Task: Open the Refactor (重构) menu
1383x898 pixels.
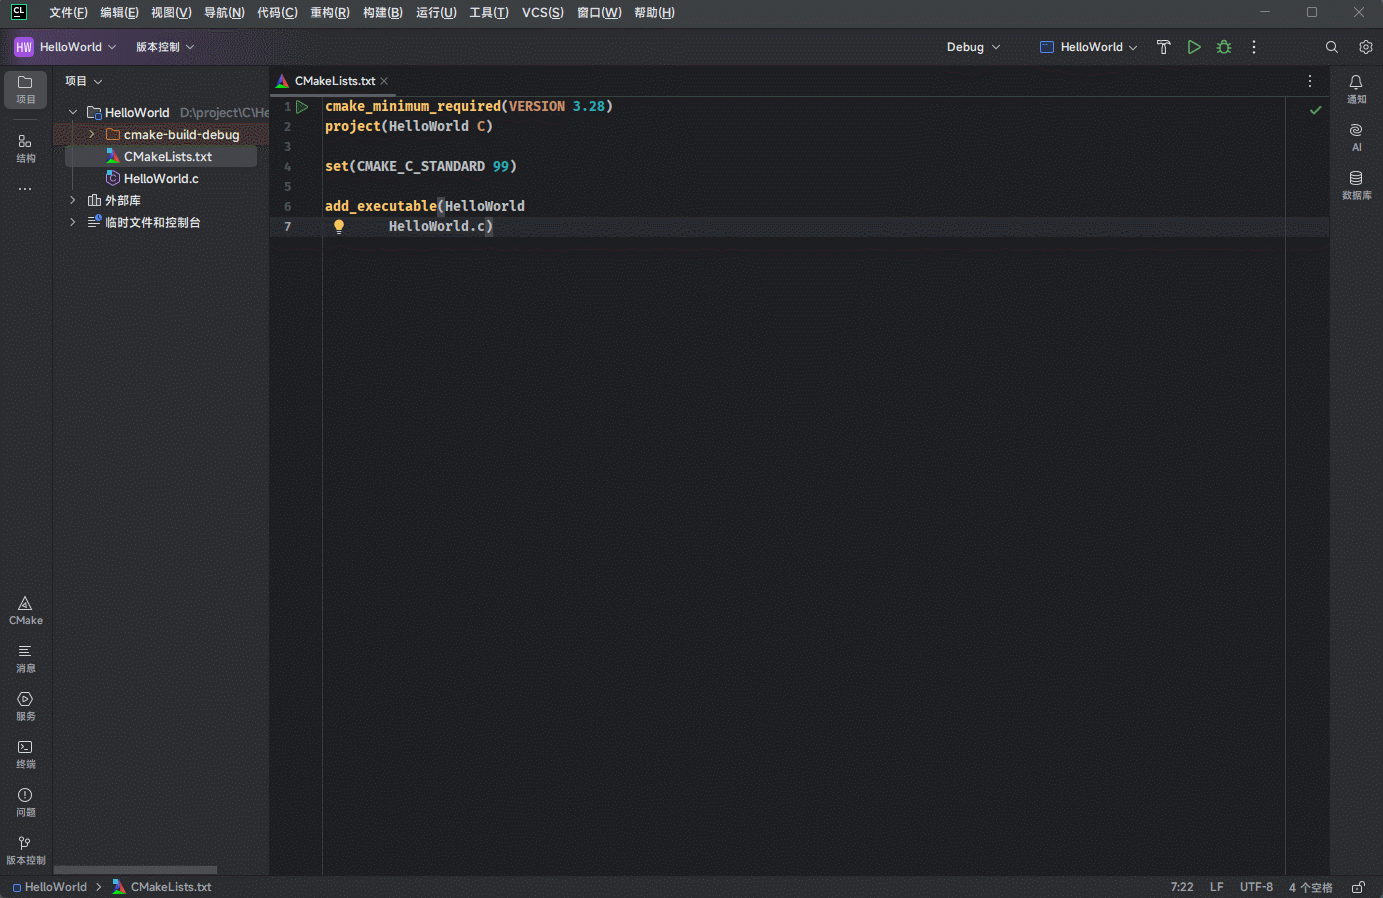Action: coord(329,13)
